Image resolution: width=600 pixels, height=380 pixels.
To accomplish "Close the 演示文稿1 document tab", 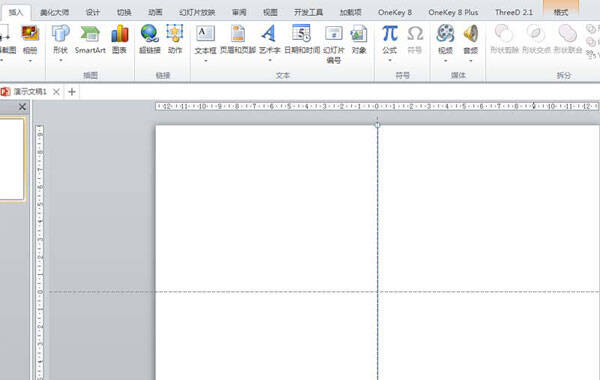I will tap(56, 92).
